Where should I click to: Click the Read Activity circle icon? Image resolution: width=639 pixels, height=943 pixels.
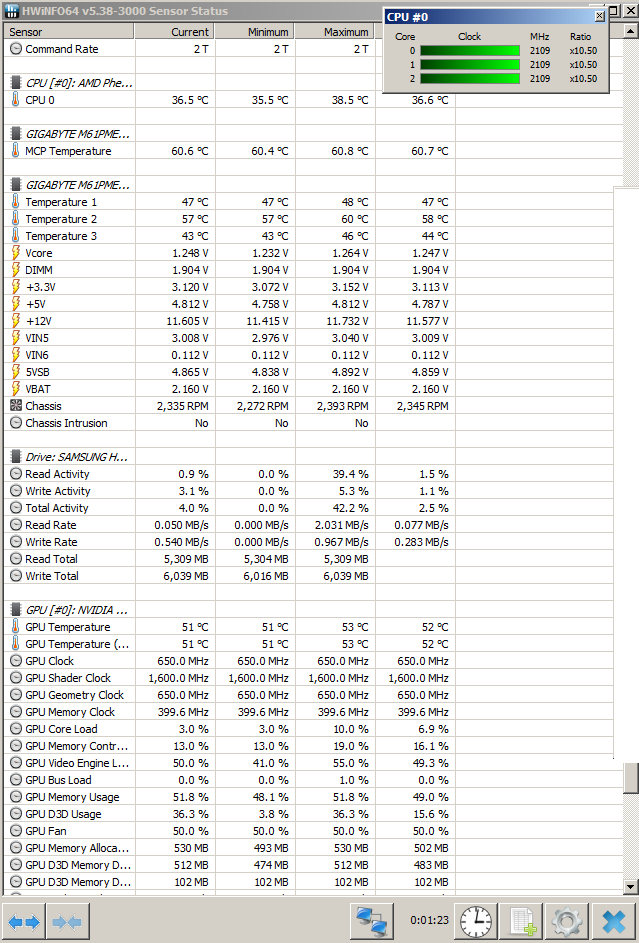pyautogui.click(x=16, y=474)
